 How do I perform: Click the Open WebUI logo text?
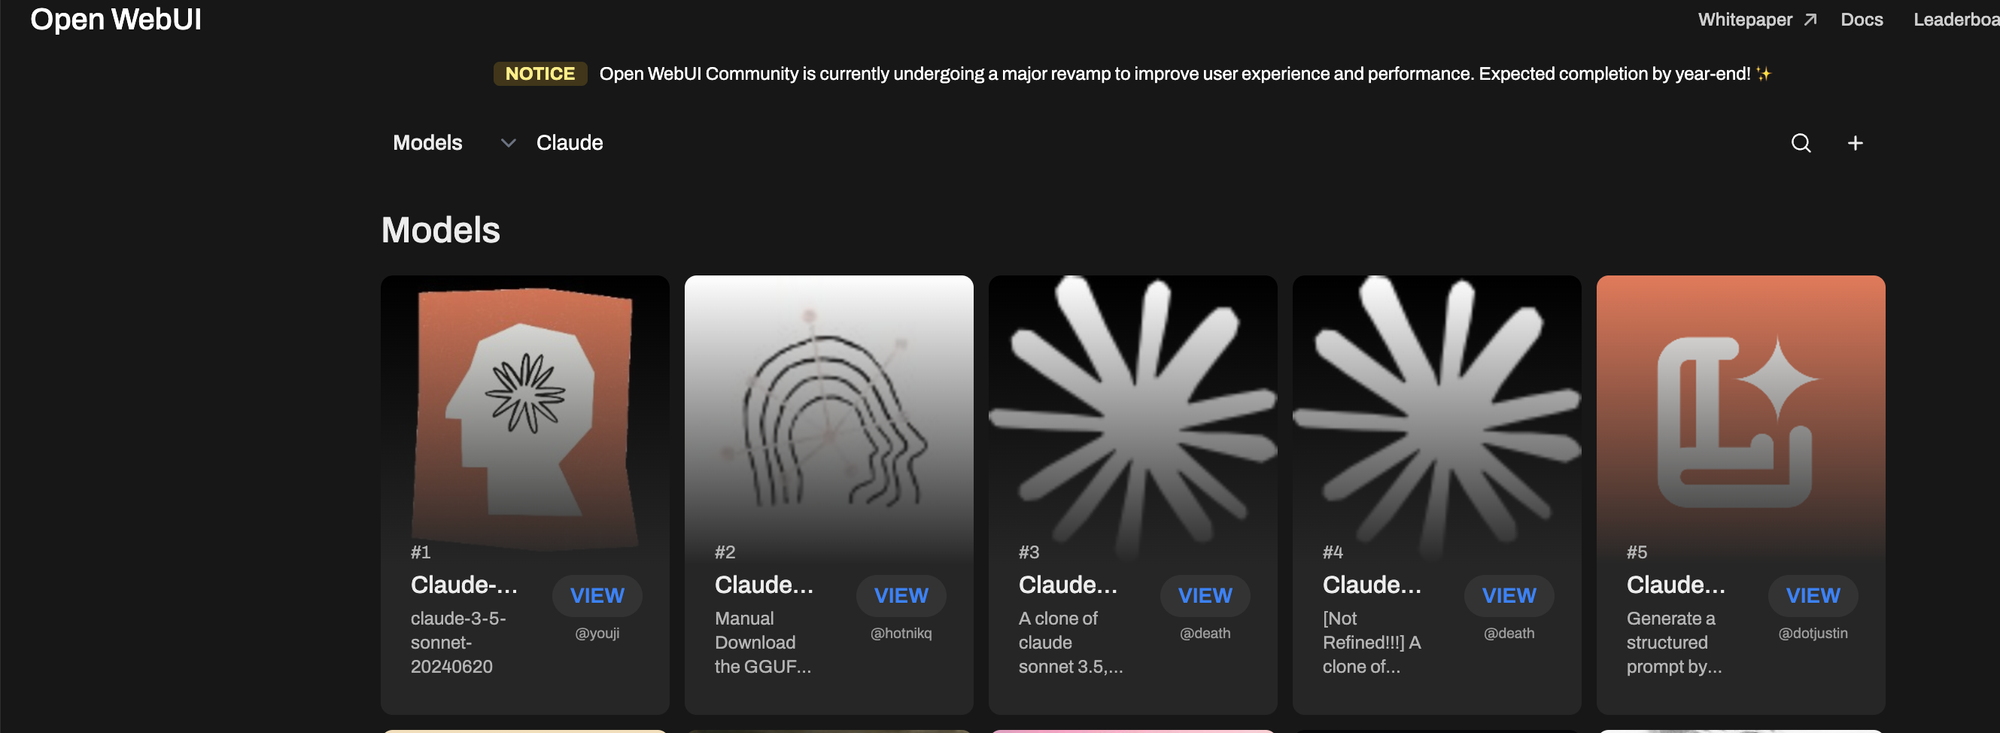(116, 19)
